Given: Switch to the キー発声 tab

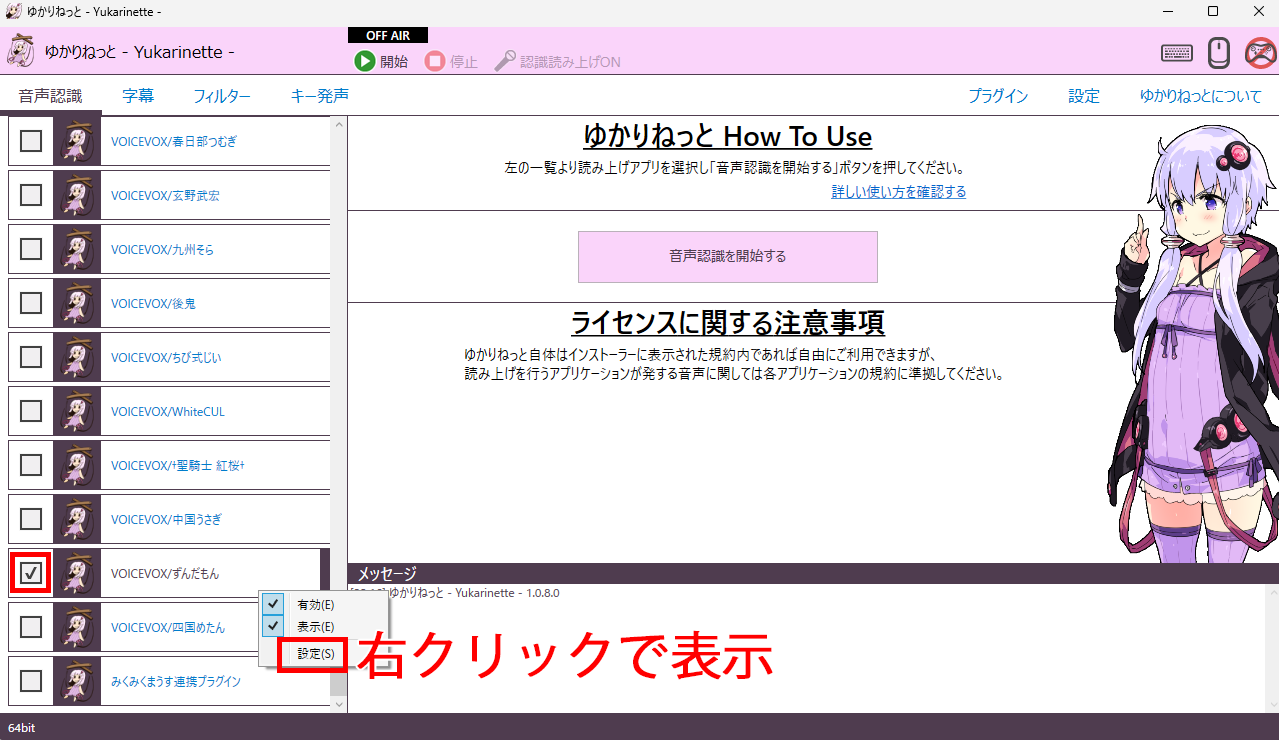Looking at the screenshot, I should [x=319, y=96].
